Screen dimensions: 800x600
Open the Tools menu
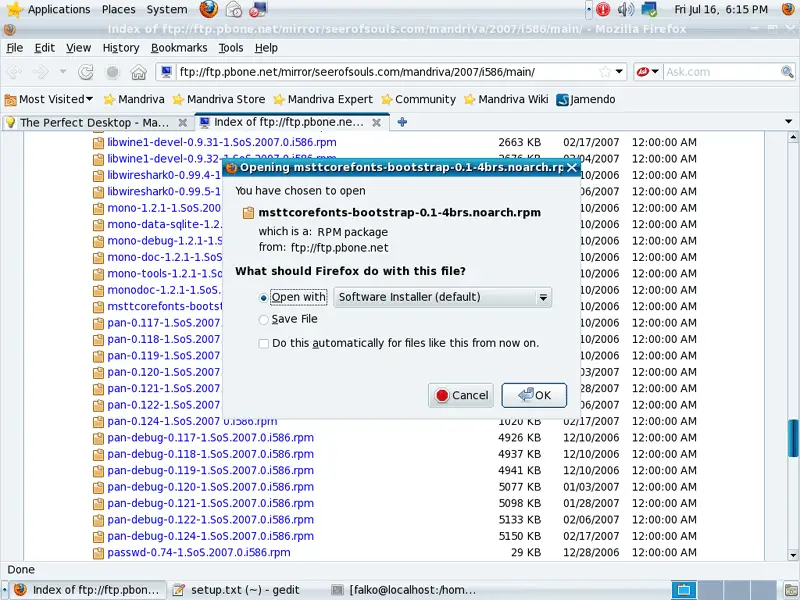(x=231, y=48)
